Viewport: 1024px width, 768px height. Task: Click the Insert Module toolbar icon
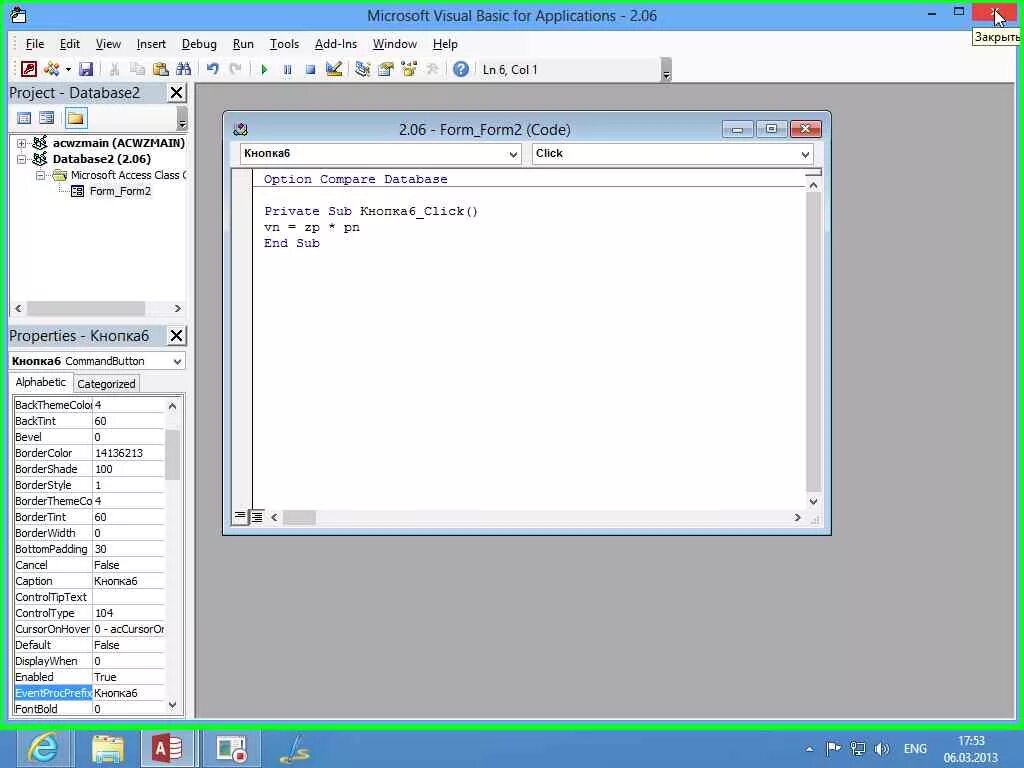(52, 69)
